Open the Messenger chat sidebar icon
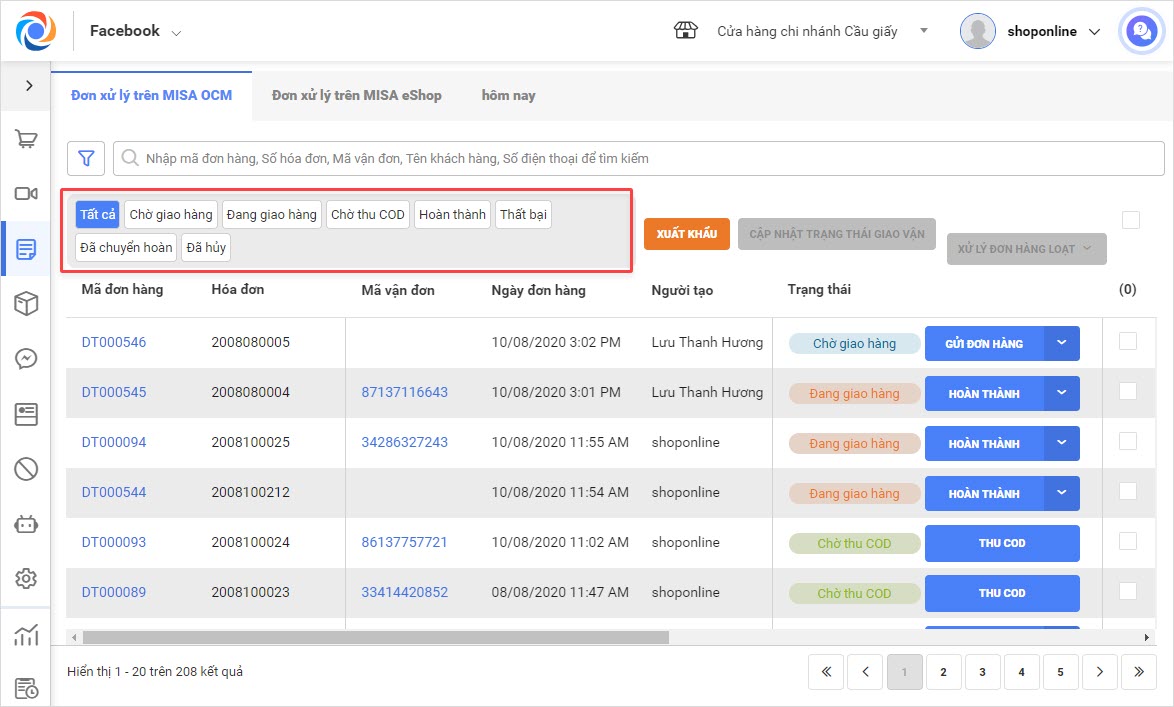 (x=26, y=359)
